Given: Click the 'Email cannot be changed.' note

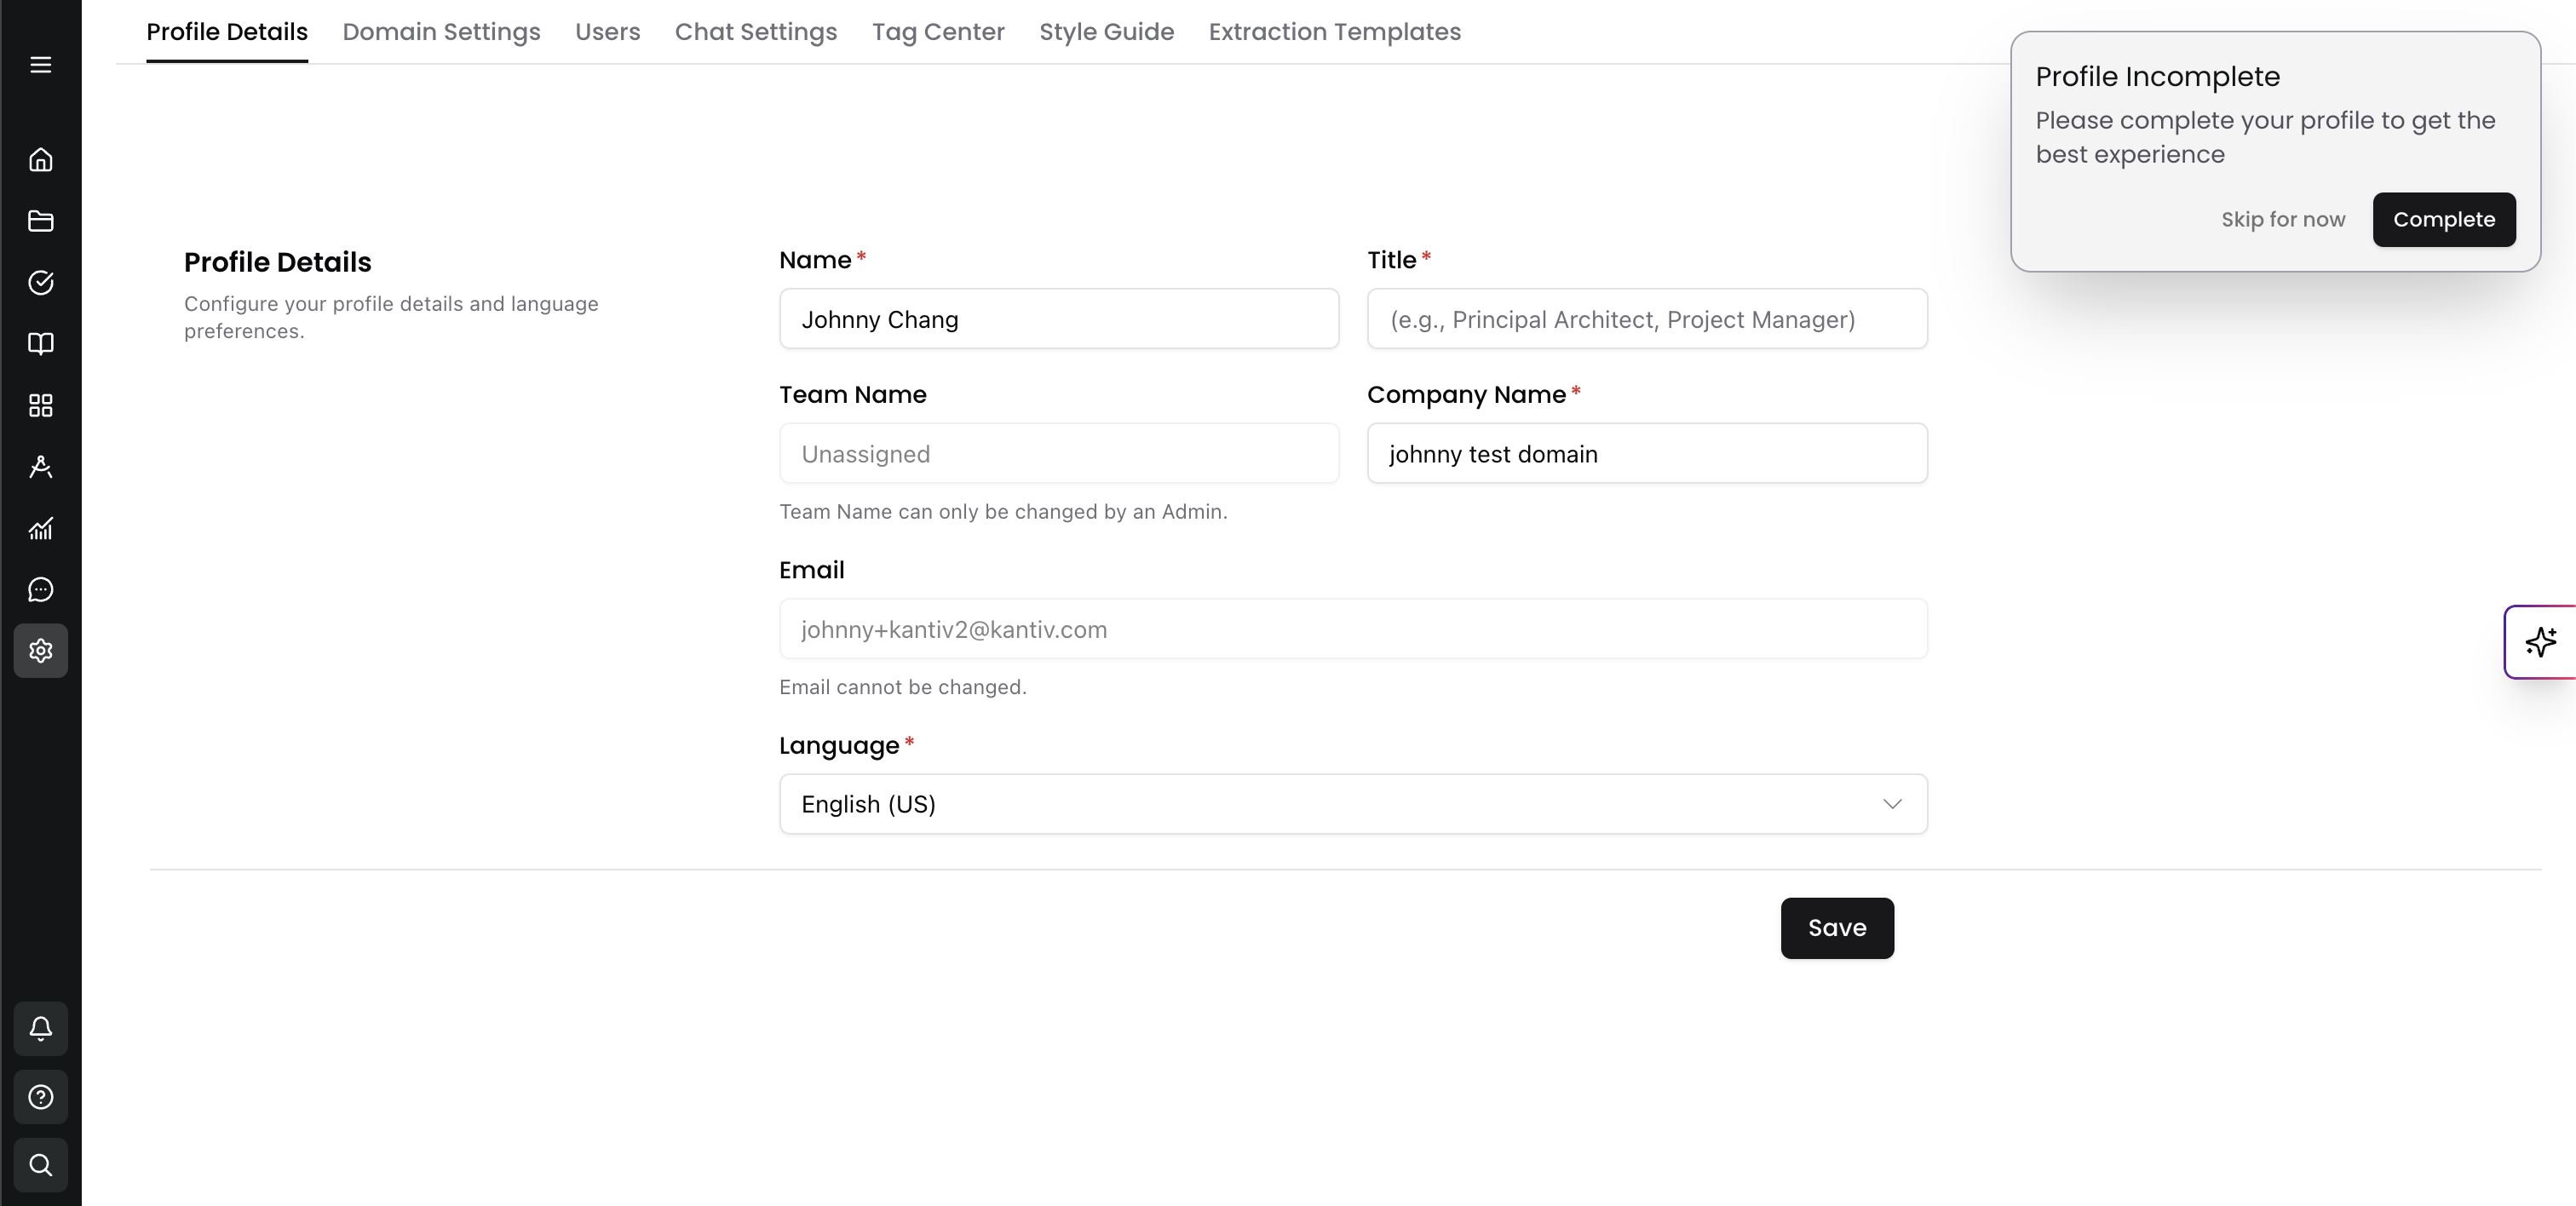Looking at the screenshot, I should coord(902,688).
